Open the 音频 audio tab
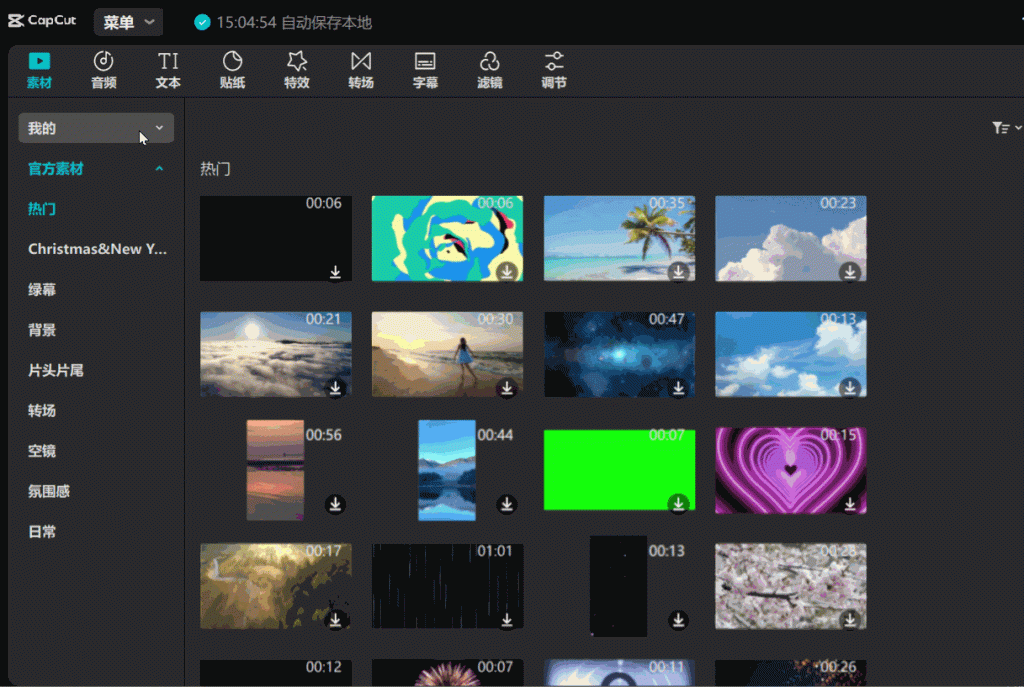This screenshot has width=1024, height=687. pos(103,70)
